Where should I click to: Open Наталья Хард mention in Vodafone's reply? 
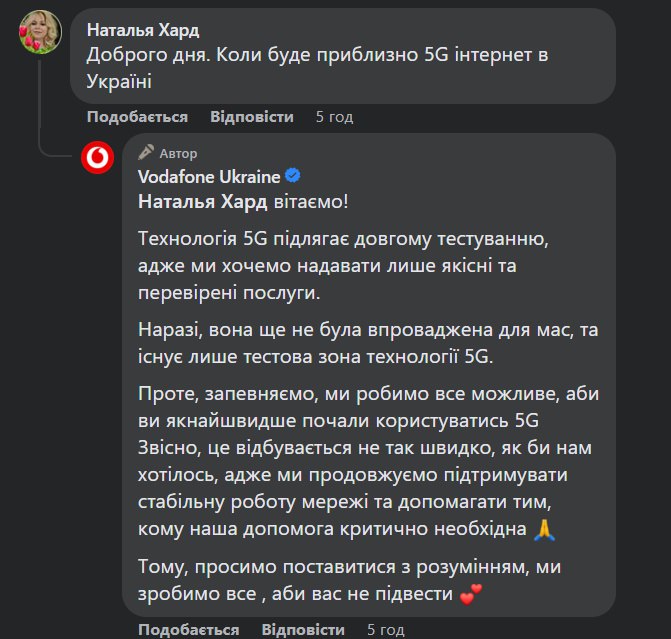coord(199,200)
